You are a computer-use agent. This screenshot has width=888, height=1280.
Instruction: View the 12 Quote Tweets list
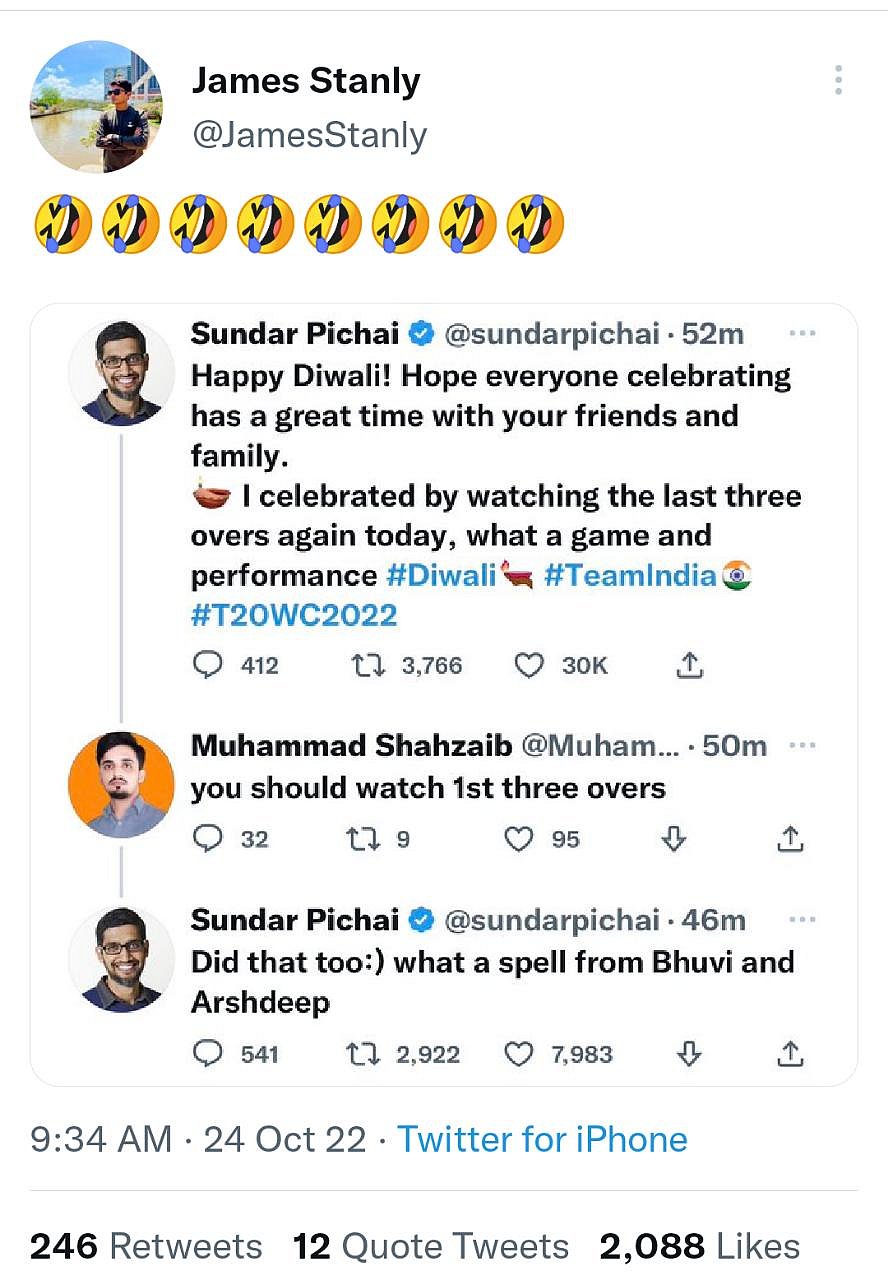430,1246
